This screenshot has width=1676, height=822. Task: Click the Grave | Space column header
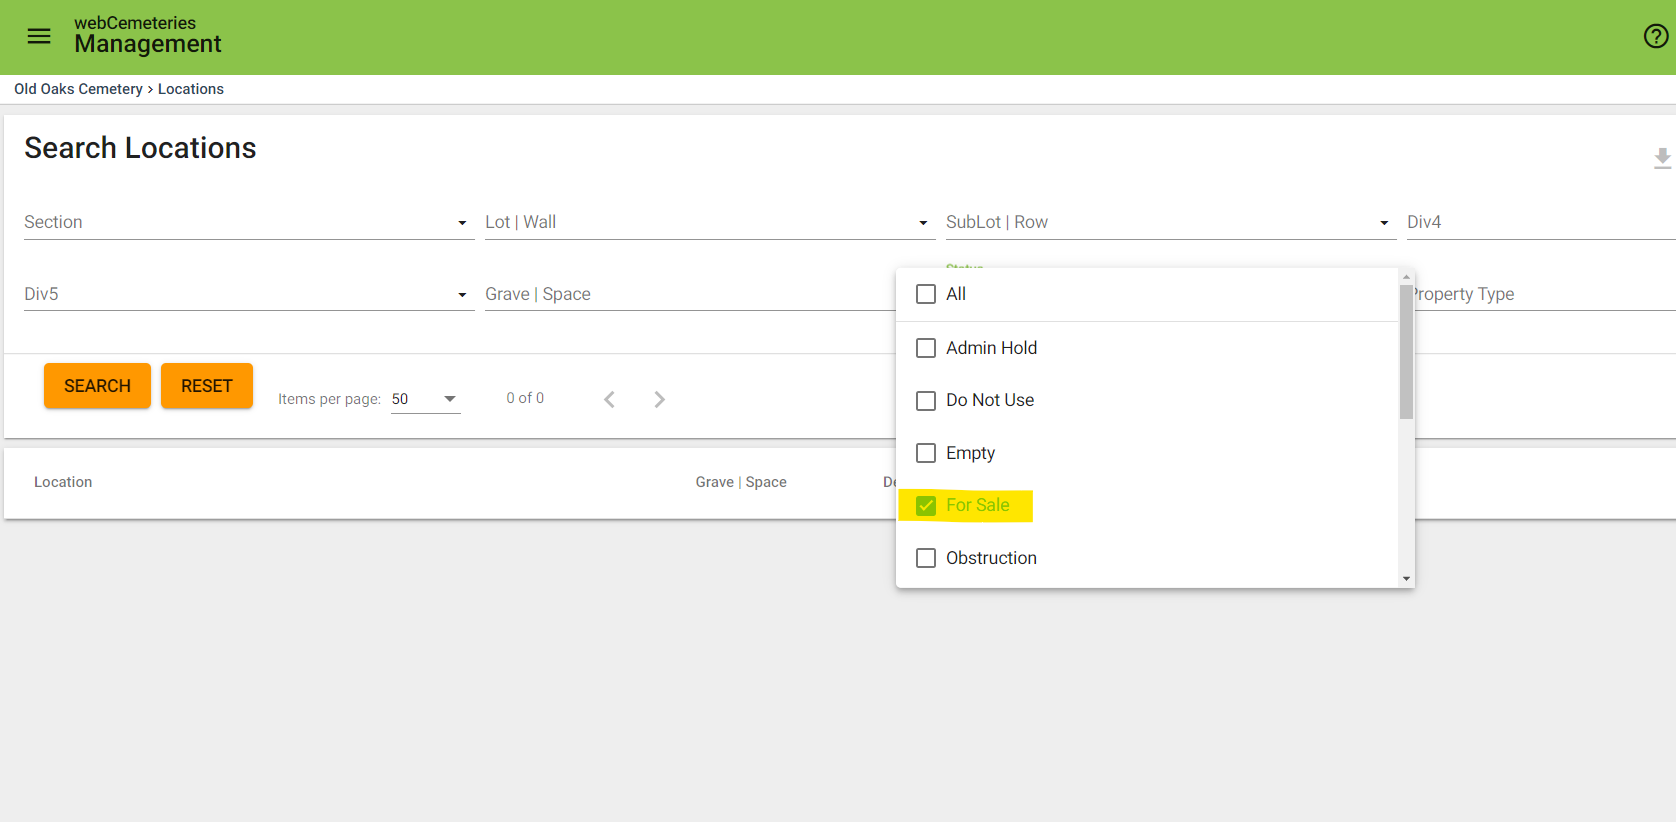741,482
